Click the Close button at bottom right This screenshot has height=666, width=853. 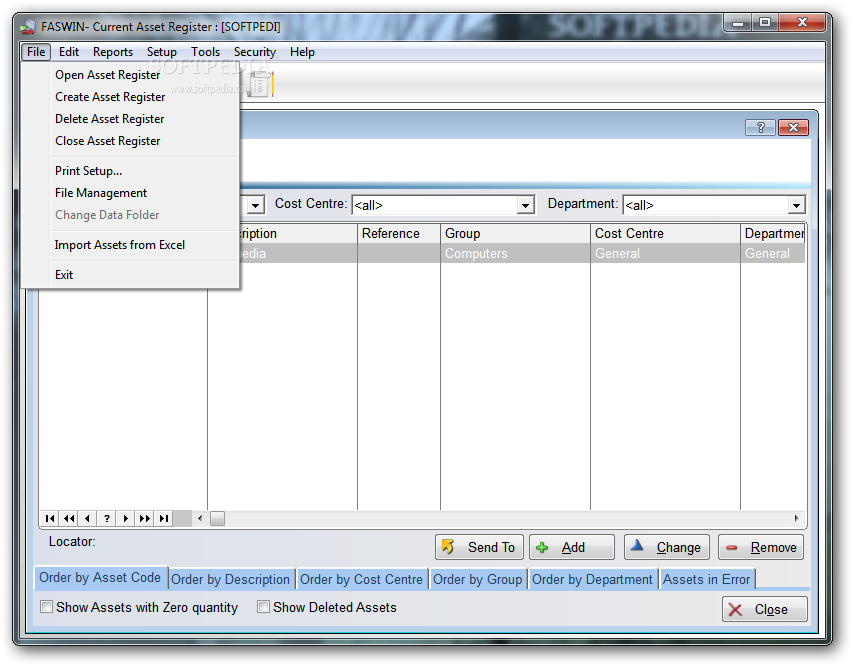tap(764, 609)
